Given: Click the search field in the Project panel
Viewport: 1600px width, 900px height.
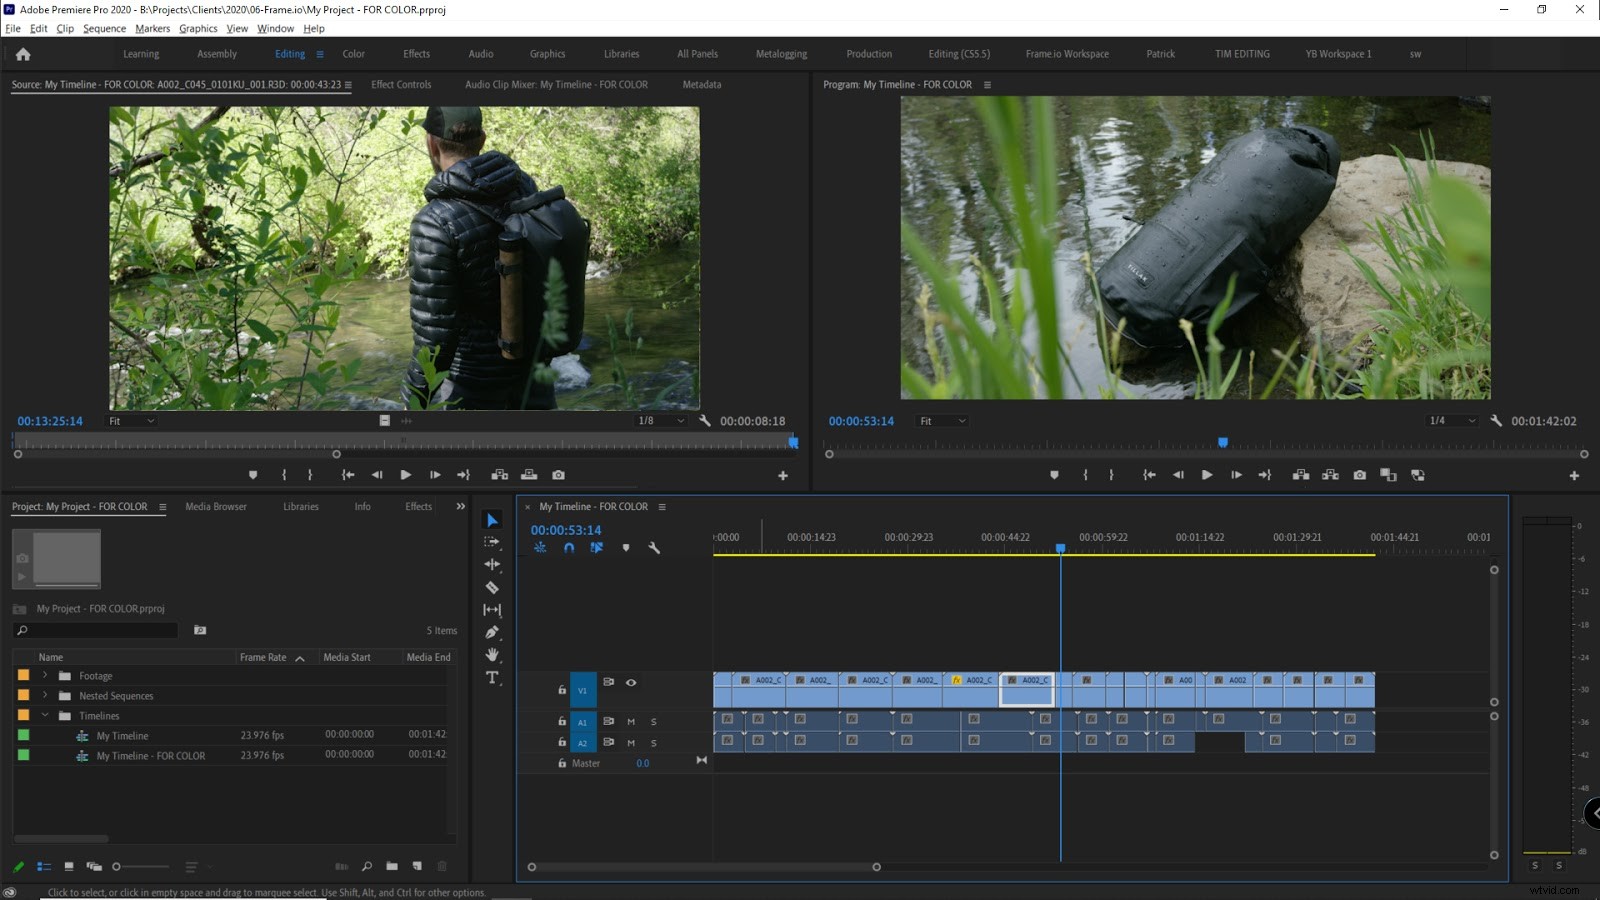Looking at the screenshot, I should pos(95,631).
